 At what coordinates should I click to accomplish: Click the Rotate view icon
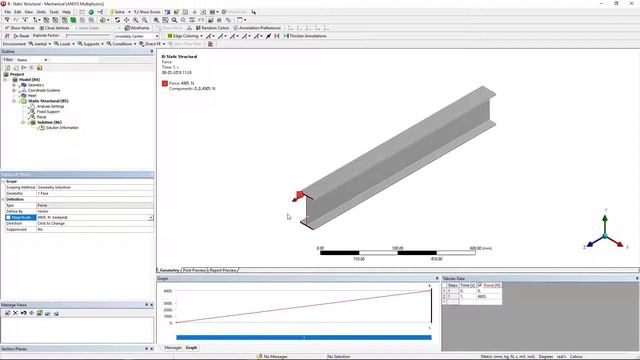[117, 20]
